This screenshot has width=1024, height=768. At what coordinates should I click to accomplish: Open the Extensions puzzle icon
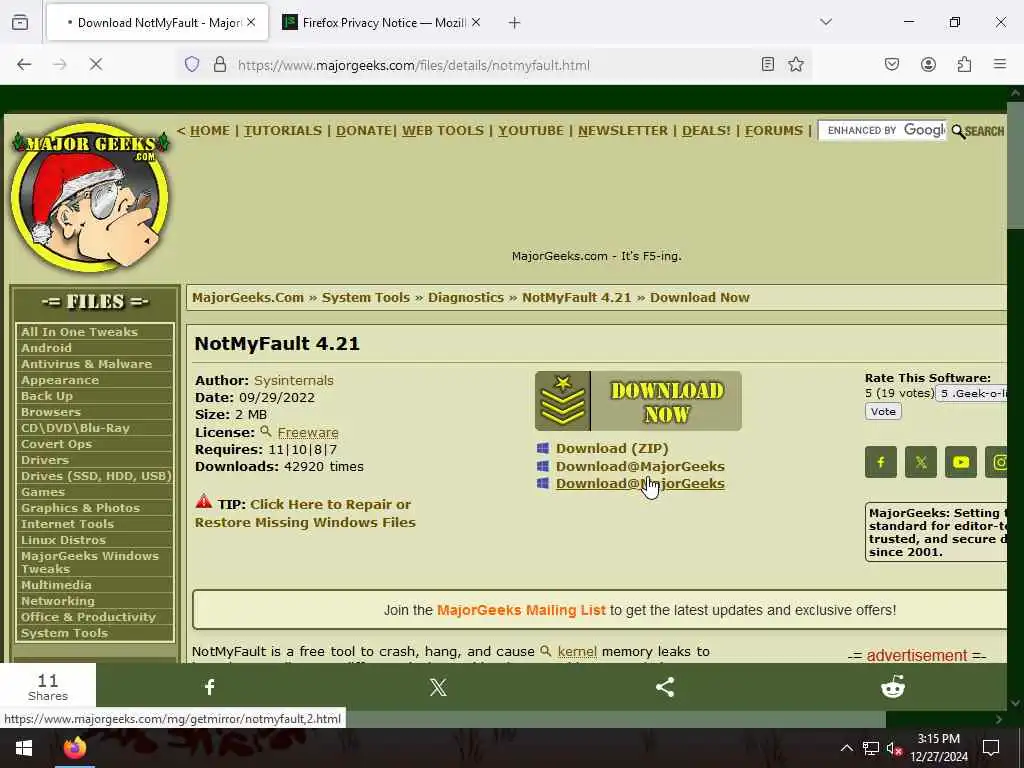(x=964, y=64)
